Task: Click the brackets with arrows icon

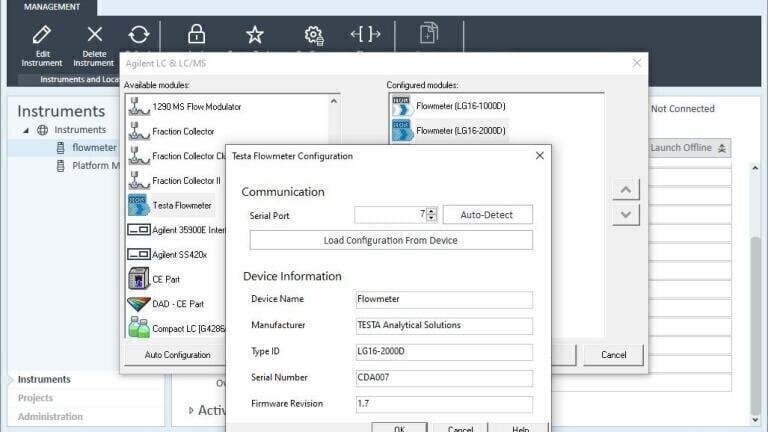Action: pyautogui.click(x=365, y=34)
